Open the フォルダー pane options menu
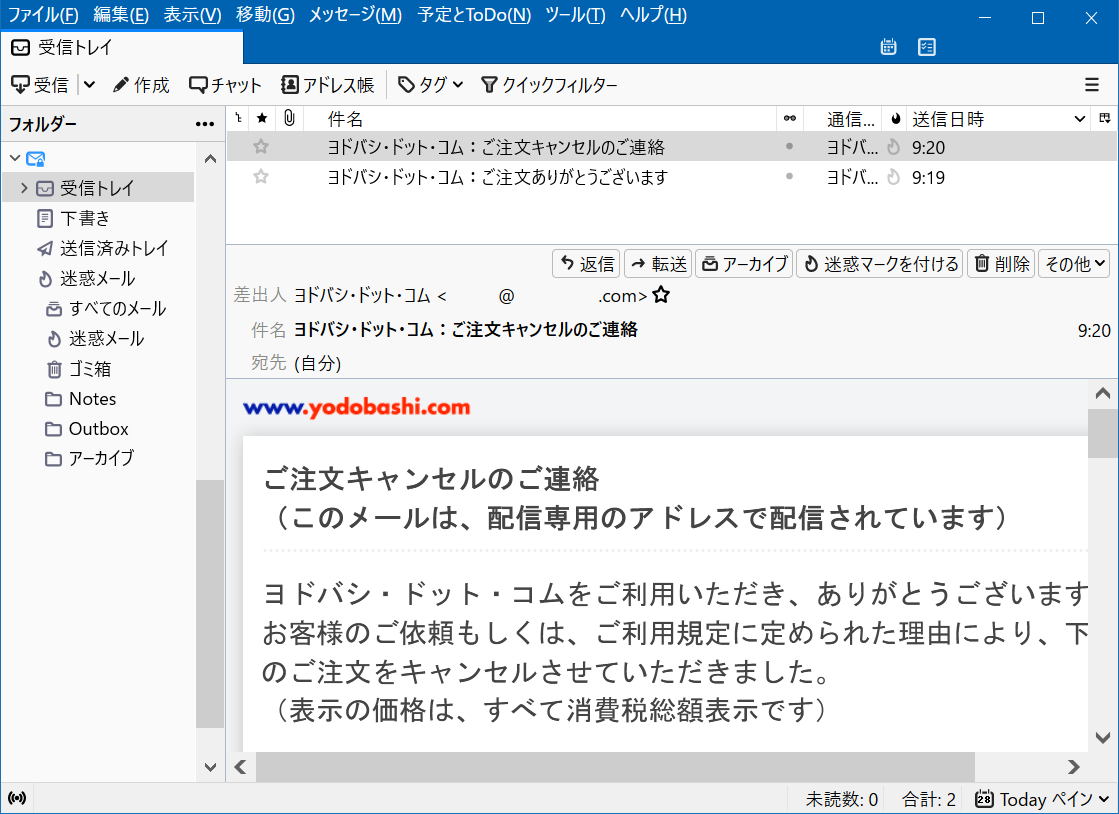Image resolution: width=1119 pixels, height=814 pixels. (205, 124)
